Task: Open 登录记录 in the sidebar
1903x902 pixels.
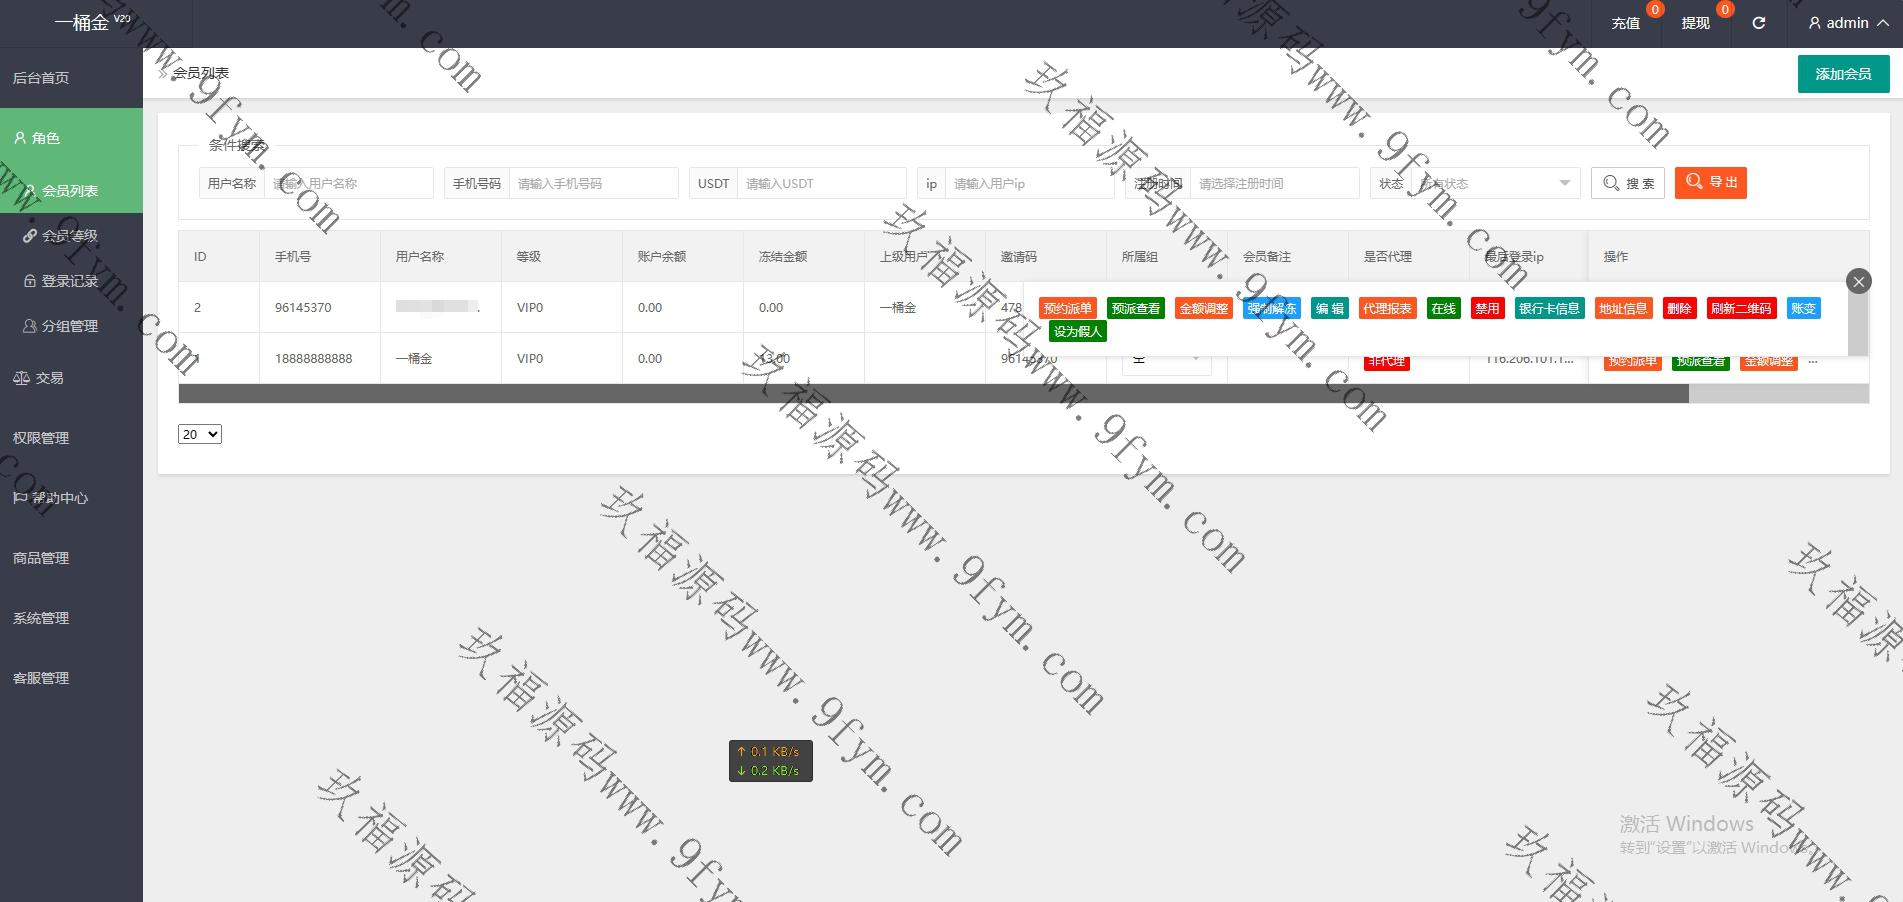Action: (x=69, y=281)
